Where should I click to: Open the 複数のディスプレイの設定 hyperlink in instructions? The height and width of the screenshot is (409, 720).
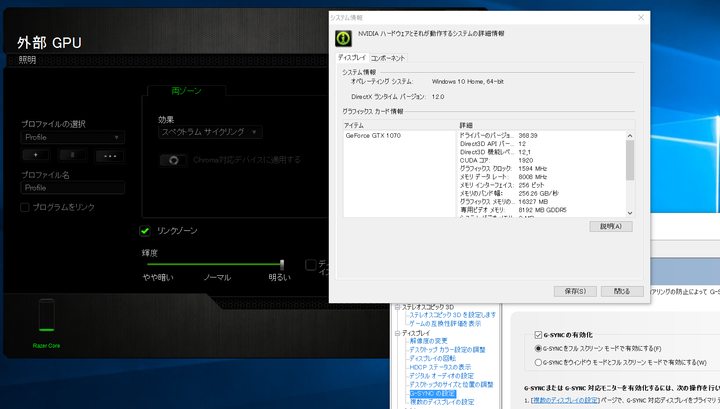pyautogui.click(x=565, y=400)
